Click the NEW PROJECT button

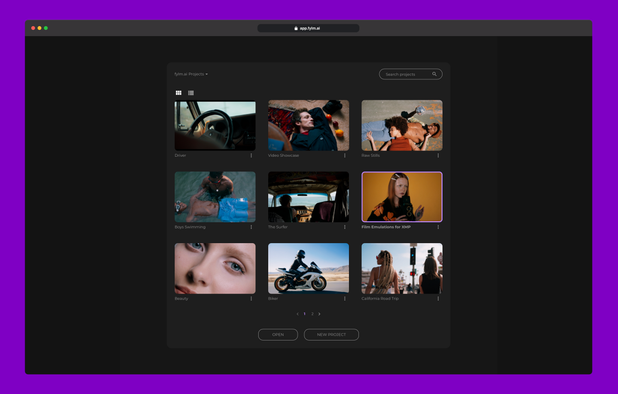pyautogui.click(x=331, y=335)
